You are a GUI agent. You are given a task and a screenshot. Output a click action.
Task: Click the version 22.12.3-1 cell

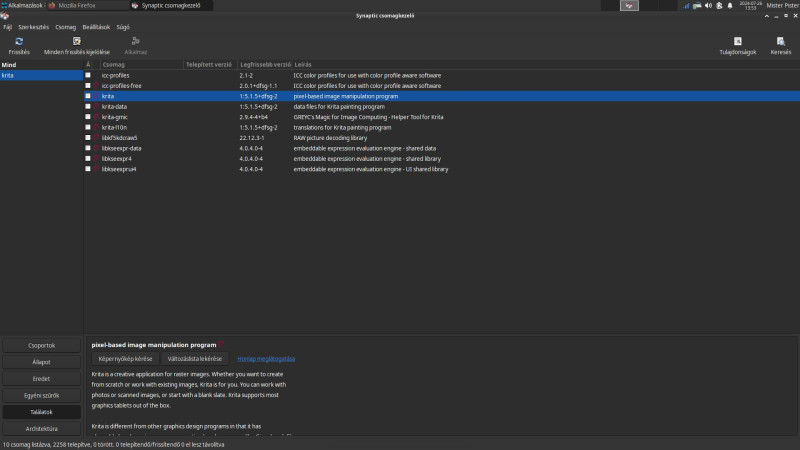coord(252,138)
